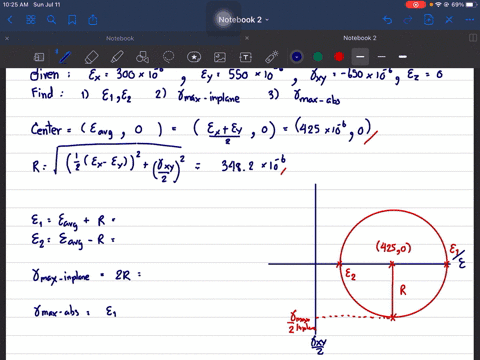Select the Text box tool
Screen dimensions: 480x360
246,57
